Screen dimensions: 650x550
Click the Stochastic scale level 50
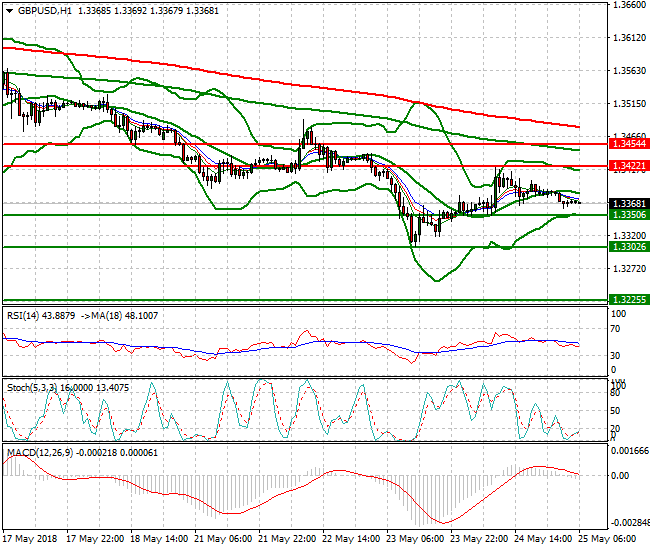click(616, 411)
